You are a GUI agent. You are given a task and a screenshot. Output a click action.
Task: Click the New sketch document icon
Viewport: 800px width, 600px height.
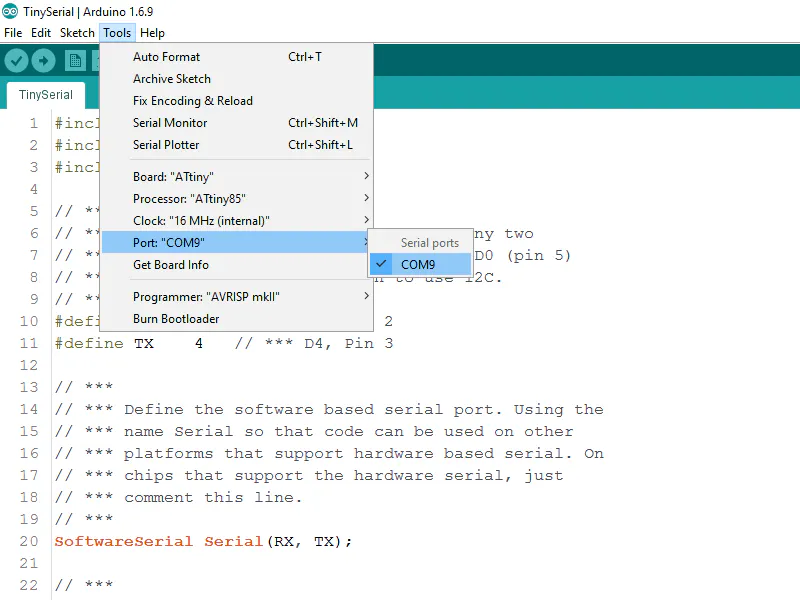pos(75,61)
